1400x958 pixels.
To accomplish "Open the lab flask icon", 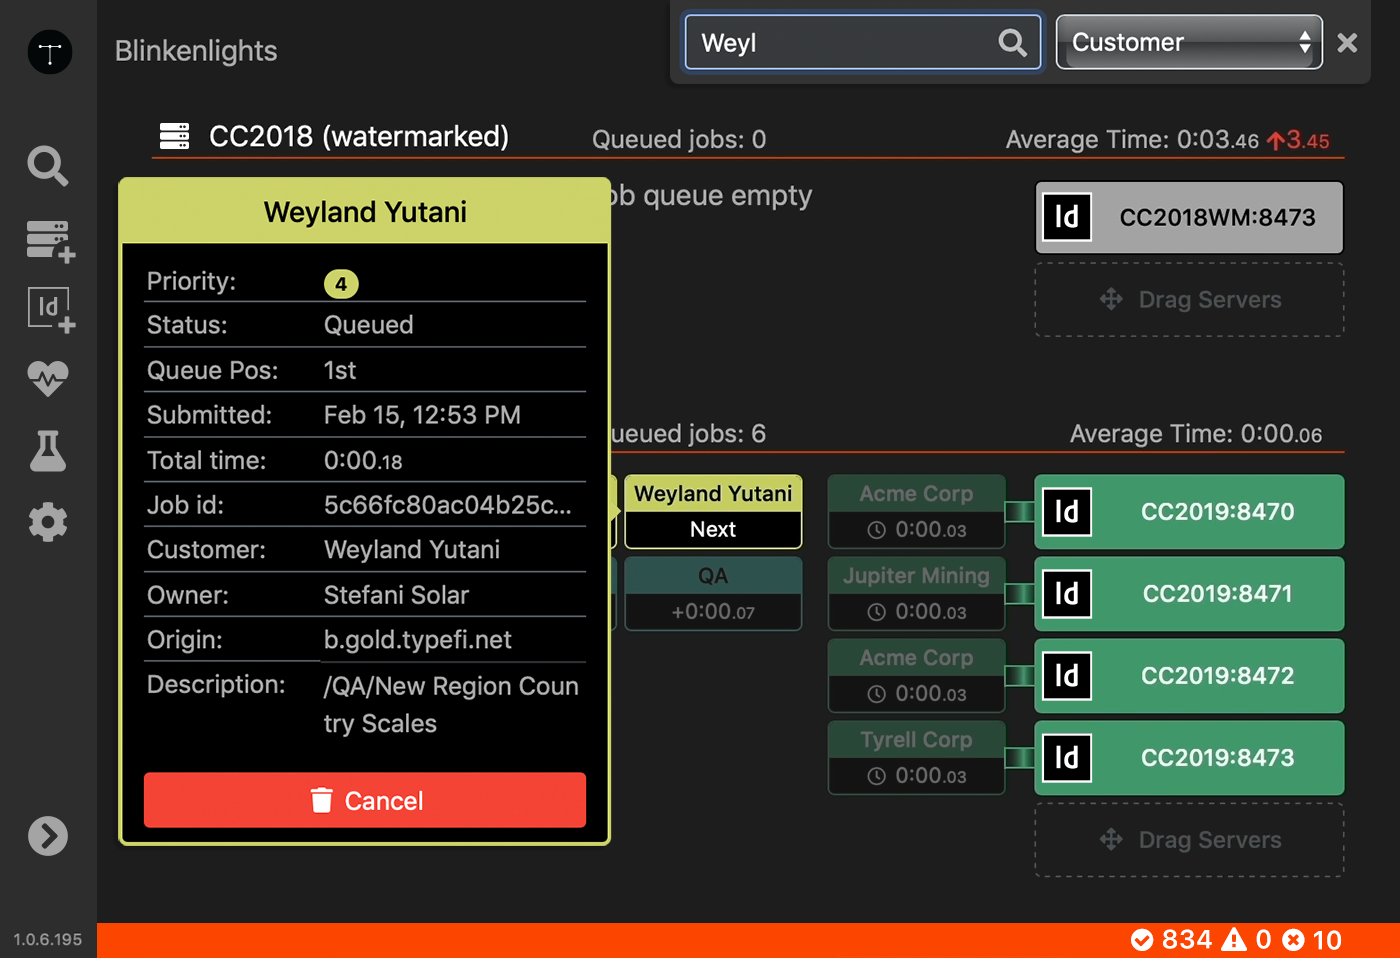I will pyautogui.click(x=48, y=451).
